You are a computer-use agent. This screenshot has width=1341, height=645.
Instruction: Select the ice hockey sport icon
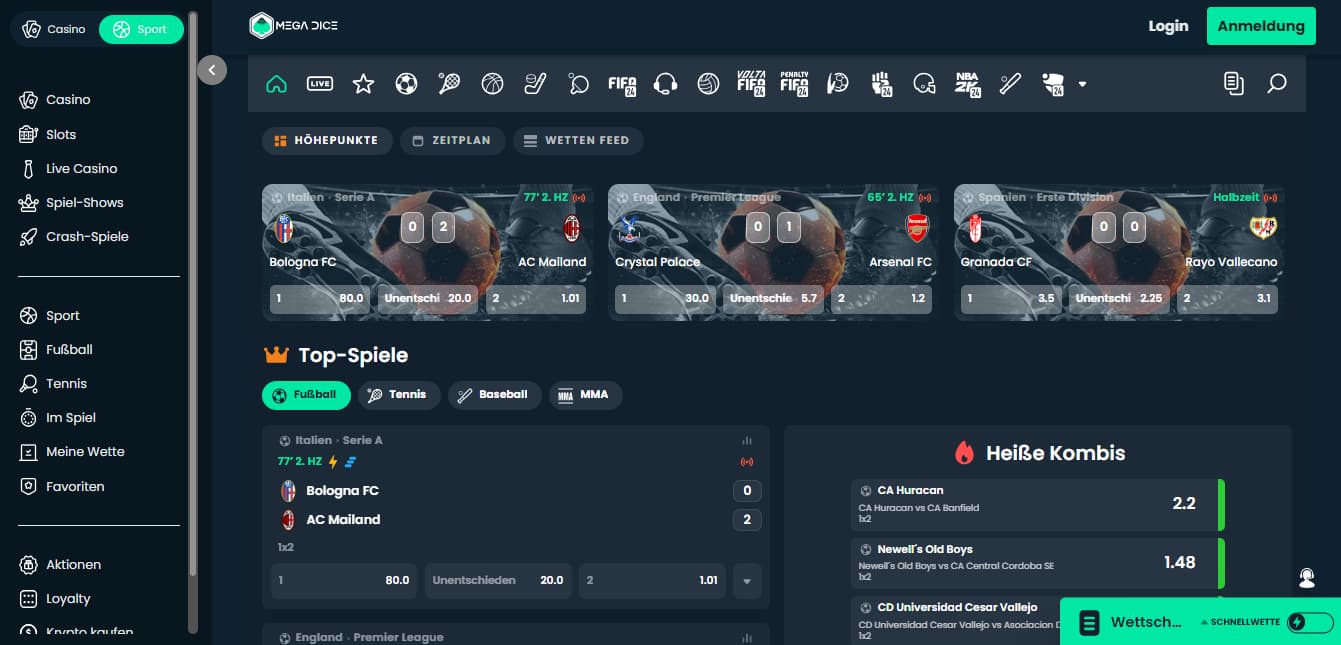536,84
